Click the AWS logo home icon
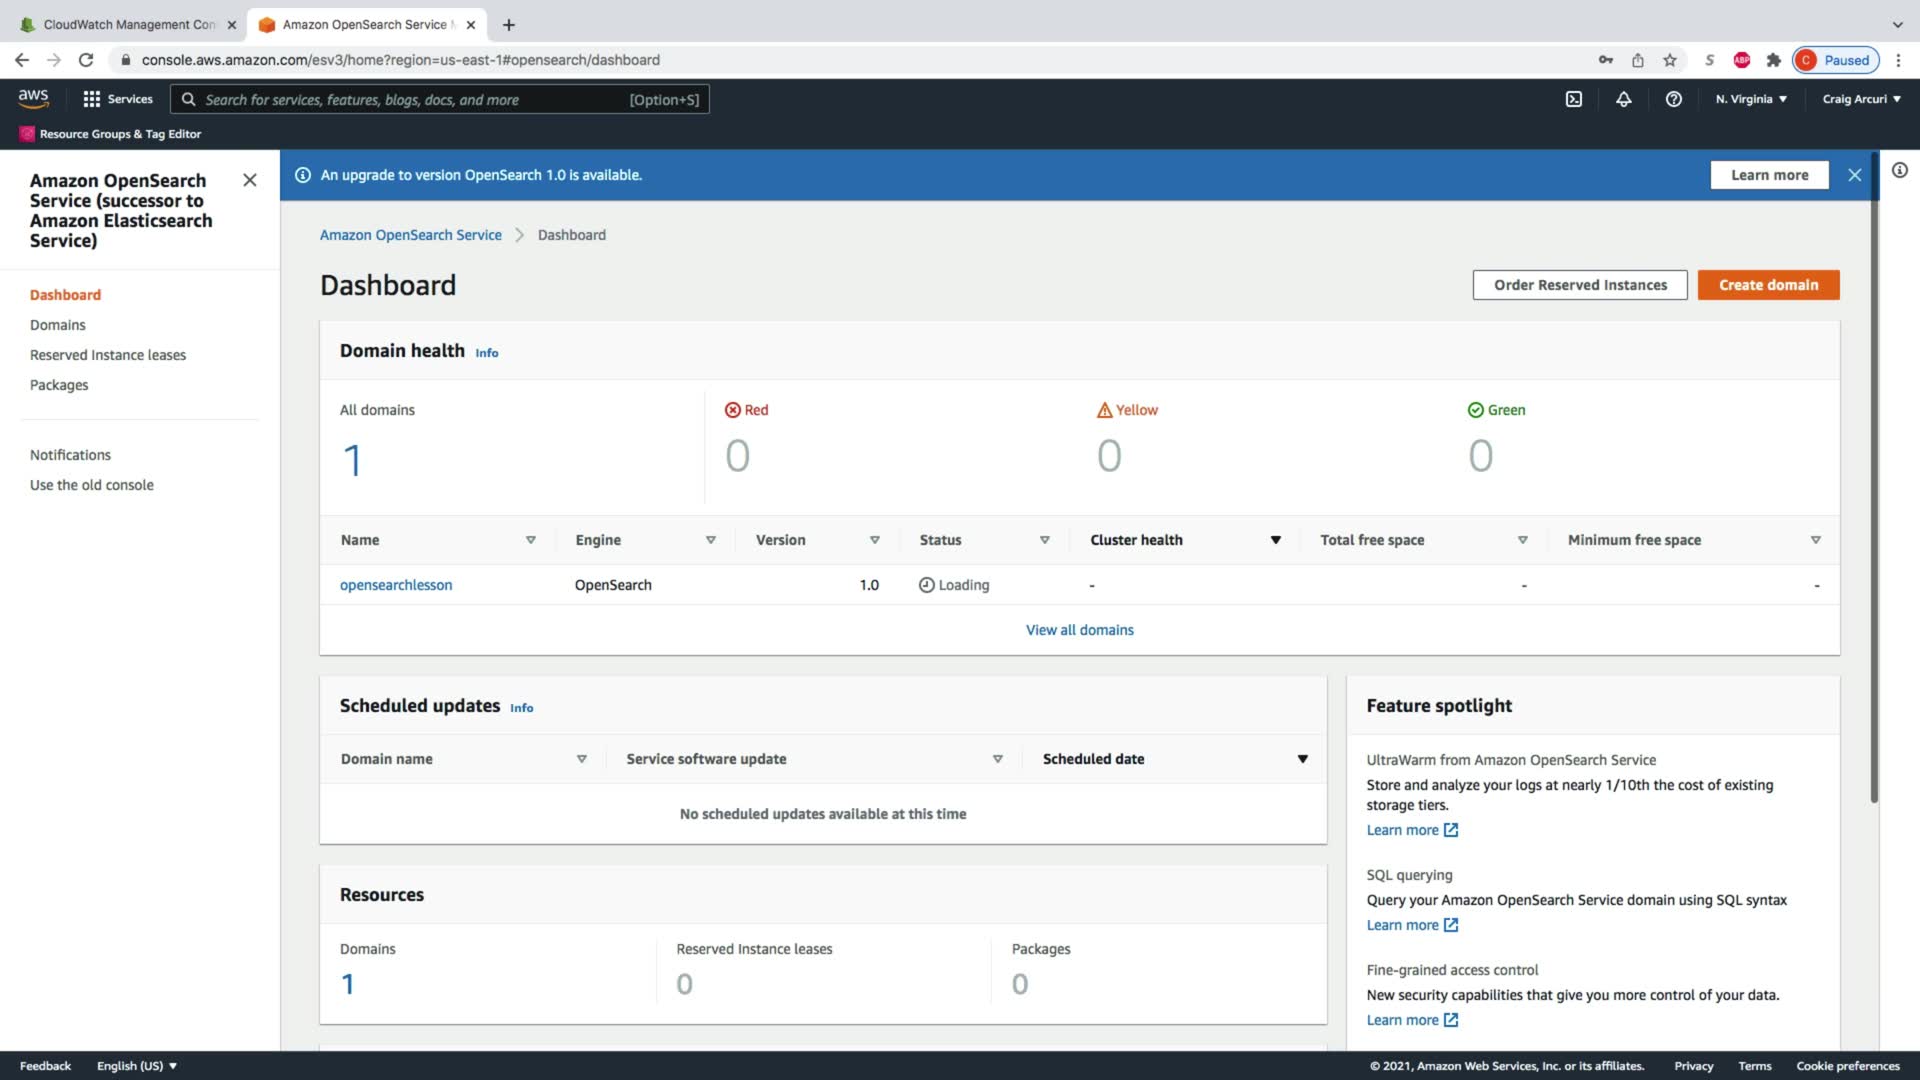This screenshot has height=1080, width=1920. pos(33,98)
